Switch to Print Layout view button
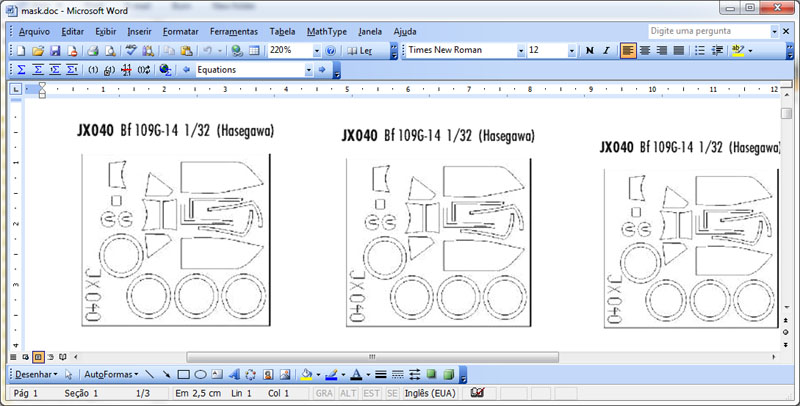Image resolution: width=800 pixels, height=406 pixels. [x=38, y=357]
